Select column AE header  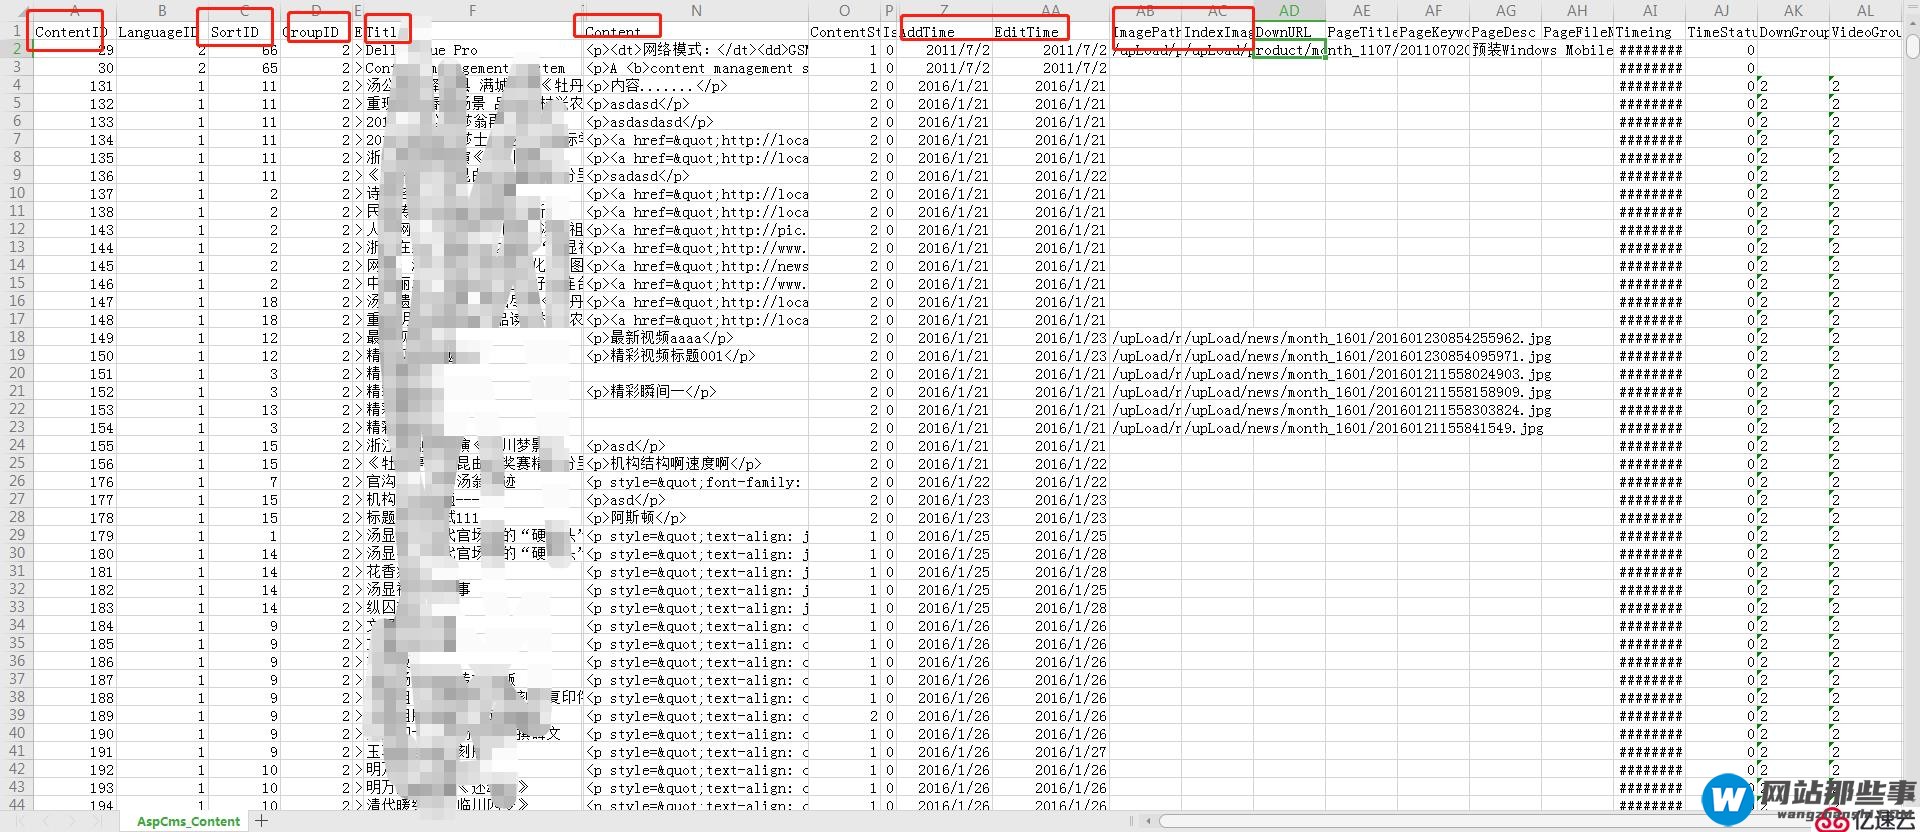pyautogui.click(x=1361, y=10)
